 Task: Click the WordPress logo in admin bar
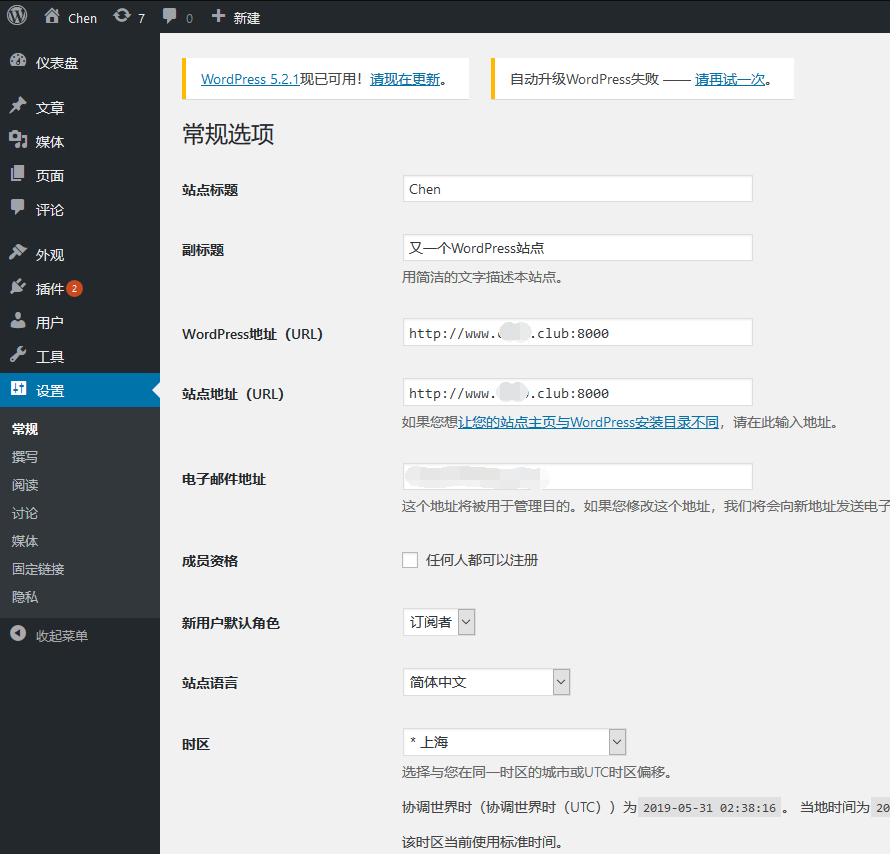click(17, 15)
